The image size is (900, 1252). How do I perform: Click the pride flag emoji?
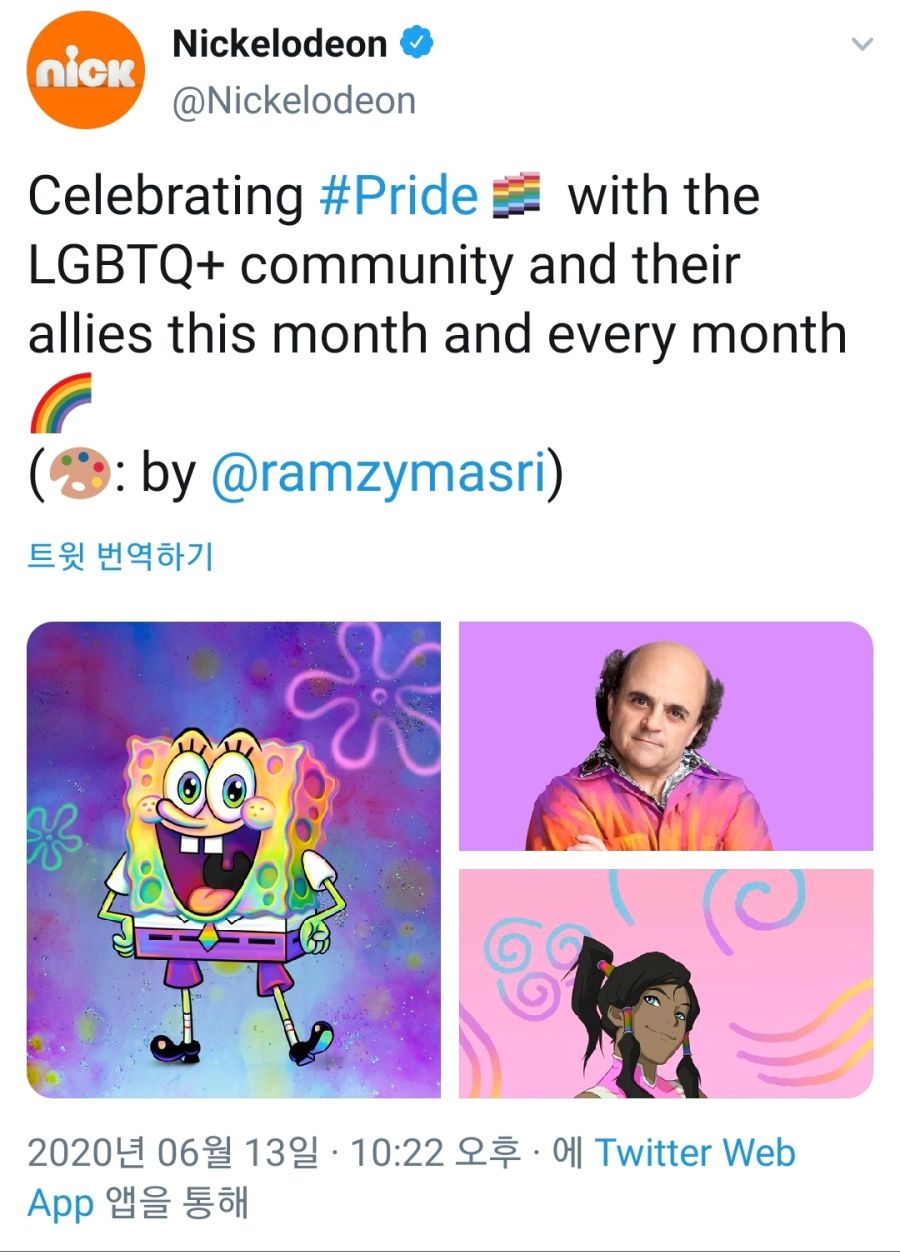517,196
